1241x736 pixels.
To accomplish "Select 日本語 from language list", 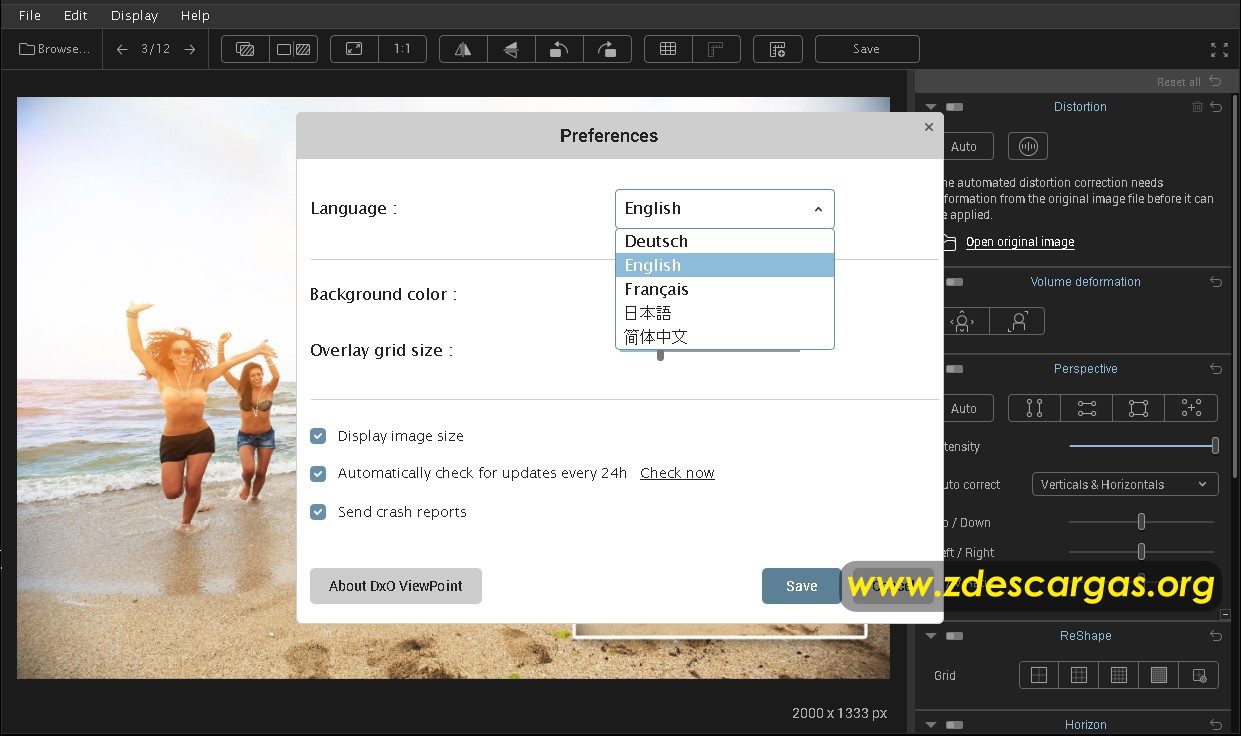I will pyautogui.click(x=725, y=313).
